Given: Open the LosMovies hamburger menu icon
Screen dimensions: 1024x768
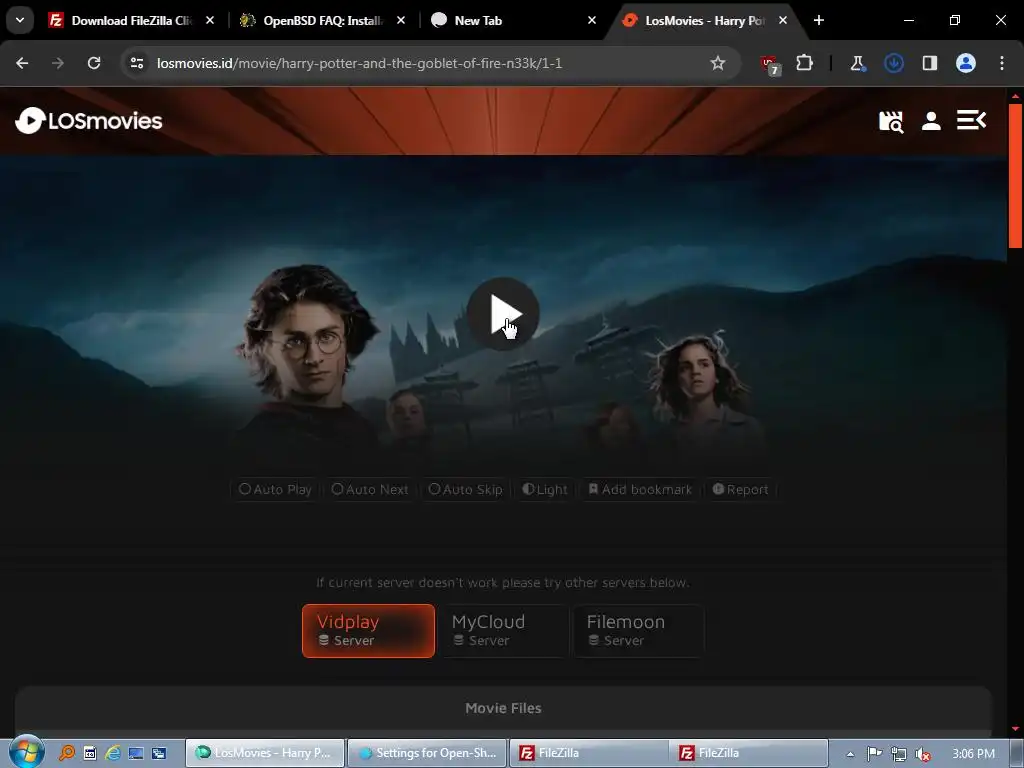Looking at the screenshot, I should (971, 120).
